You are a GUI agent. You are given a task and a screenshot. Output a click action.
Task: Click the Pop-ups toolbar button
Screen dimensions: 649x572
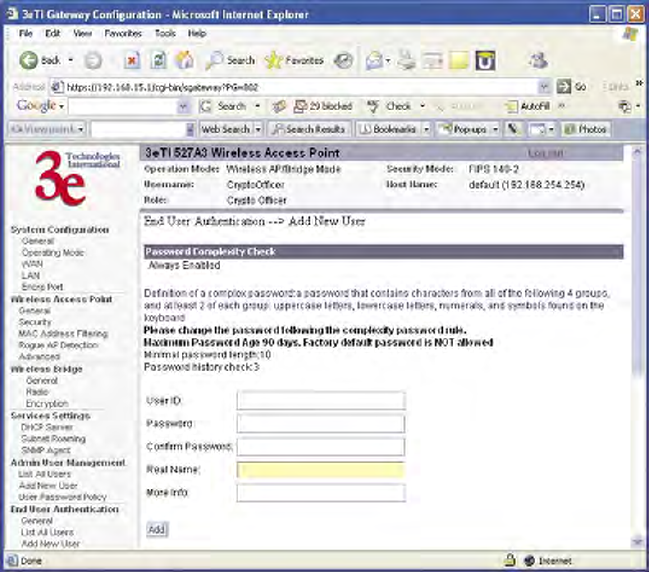click(x=464, y=130)
